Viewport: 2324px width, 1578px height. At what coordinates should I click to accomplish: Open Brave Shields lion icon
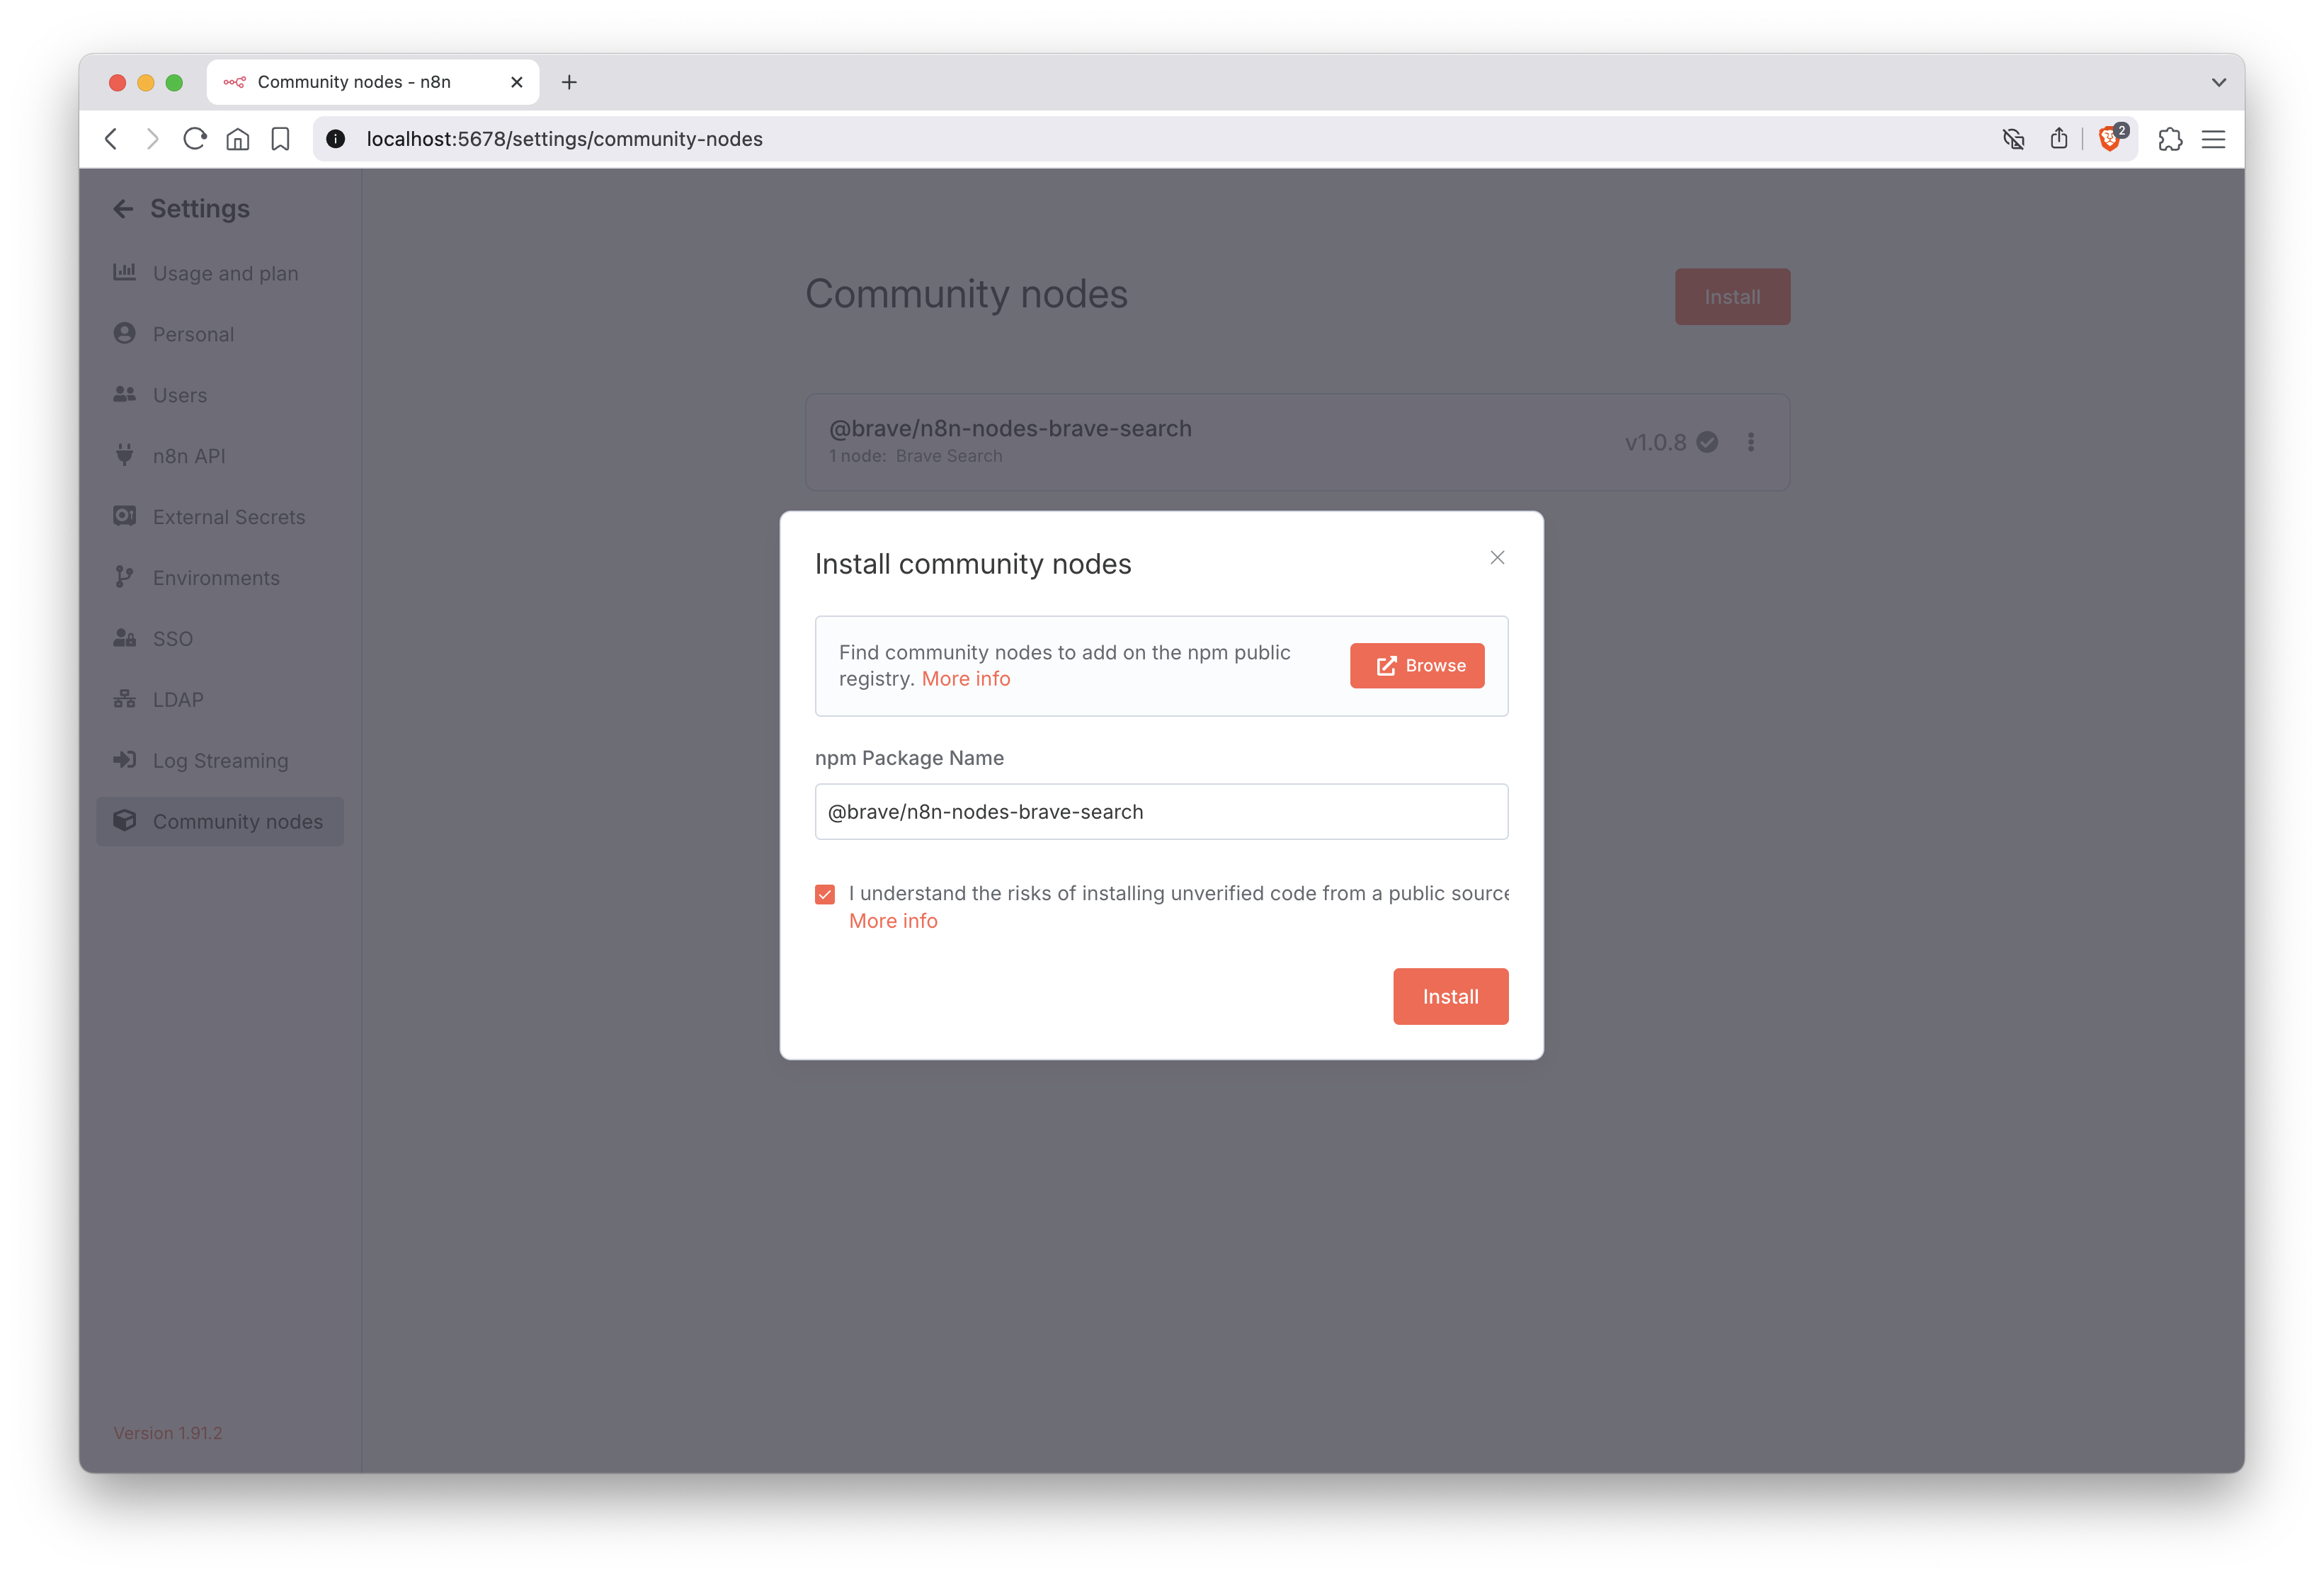click(2111, 139)
